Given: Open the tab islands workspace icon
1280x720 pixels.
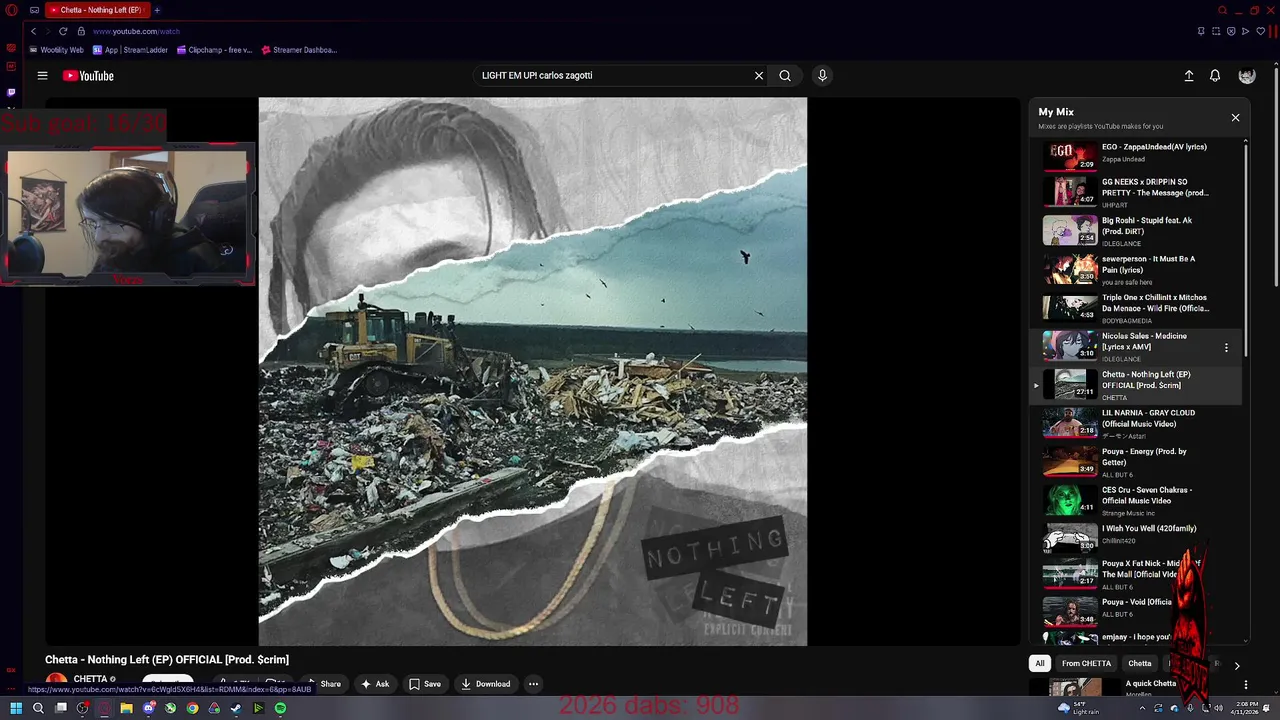Looking at the screenshot, I should (34, 10).
